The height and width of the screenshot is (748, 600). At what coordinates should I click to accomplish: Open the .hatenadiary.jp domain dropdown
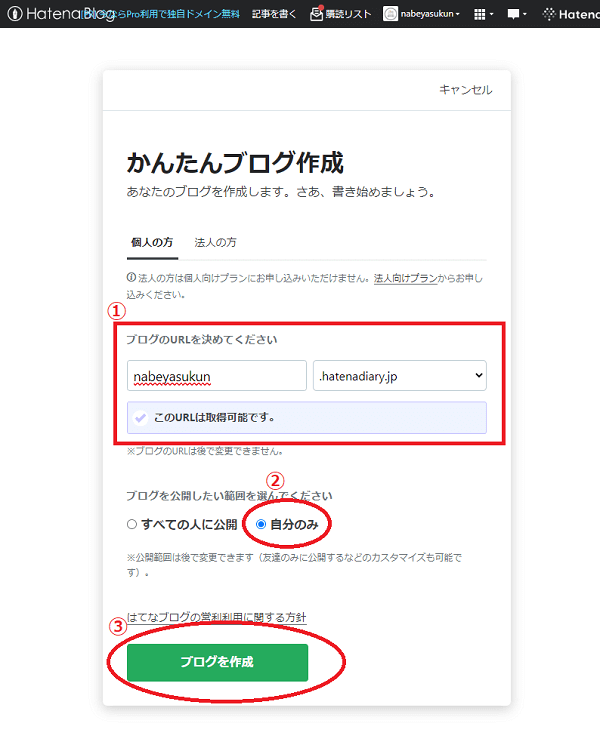point(400,376)
